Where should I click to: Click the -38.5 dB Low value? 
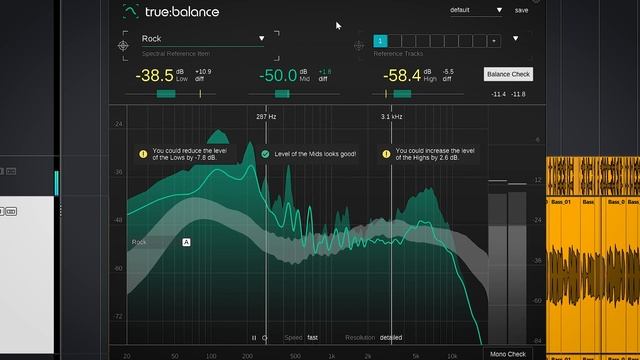(x=154, y=76)
